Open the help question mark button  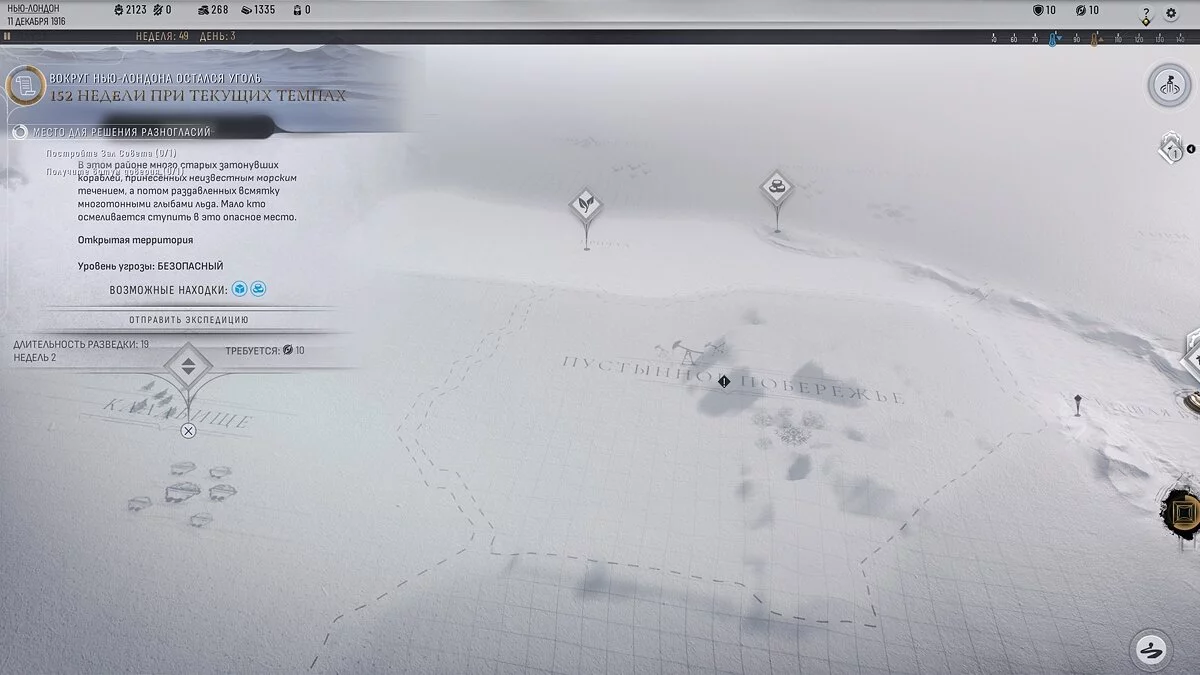(1146, 15)
